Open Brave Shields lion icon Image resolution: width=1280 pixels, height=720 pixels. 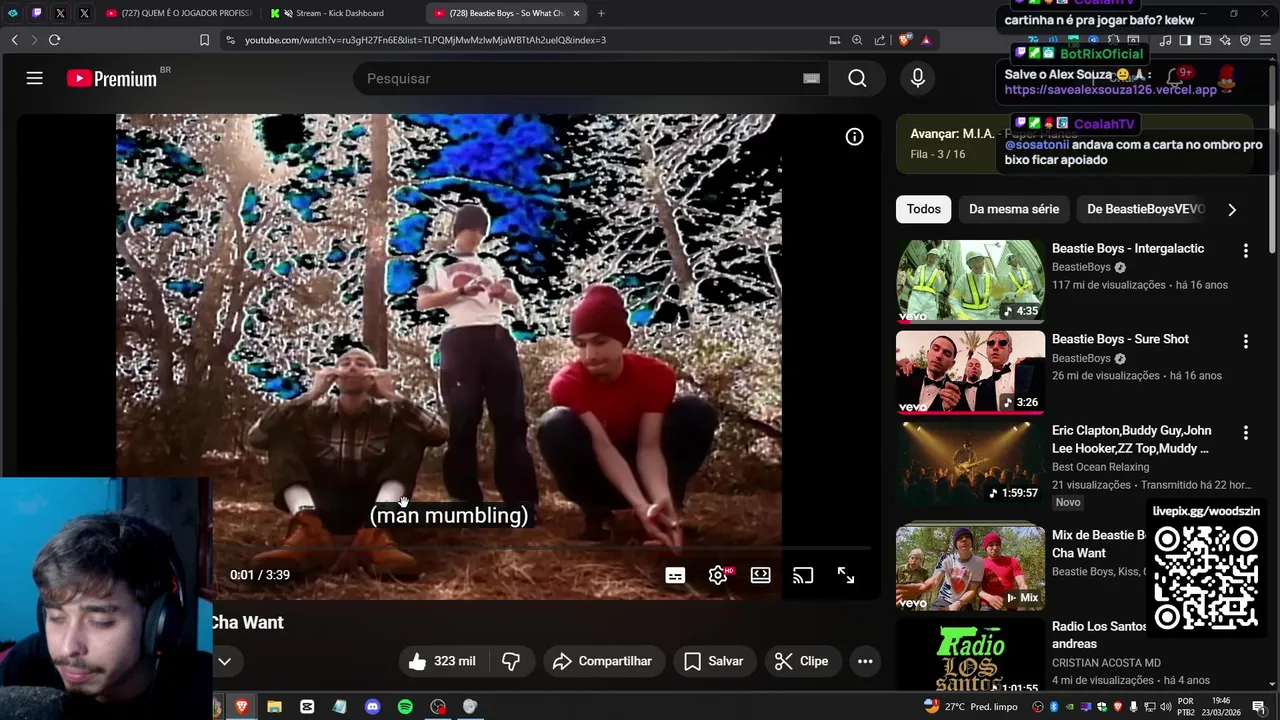coord(905,40)
